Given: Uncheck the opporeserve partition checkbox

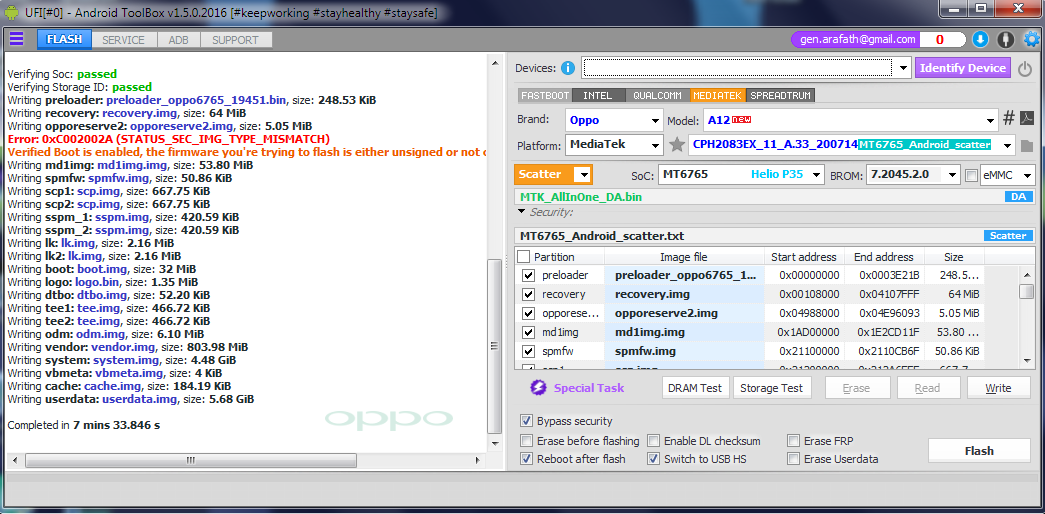Looking at the screenshot, I should 528,313.
